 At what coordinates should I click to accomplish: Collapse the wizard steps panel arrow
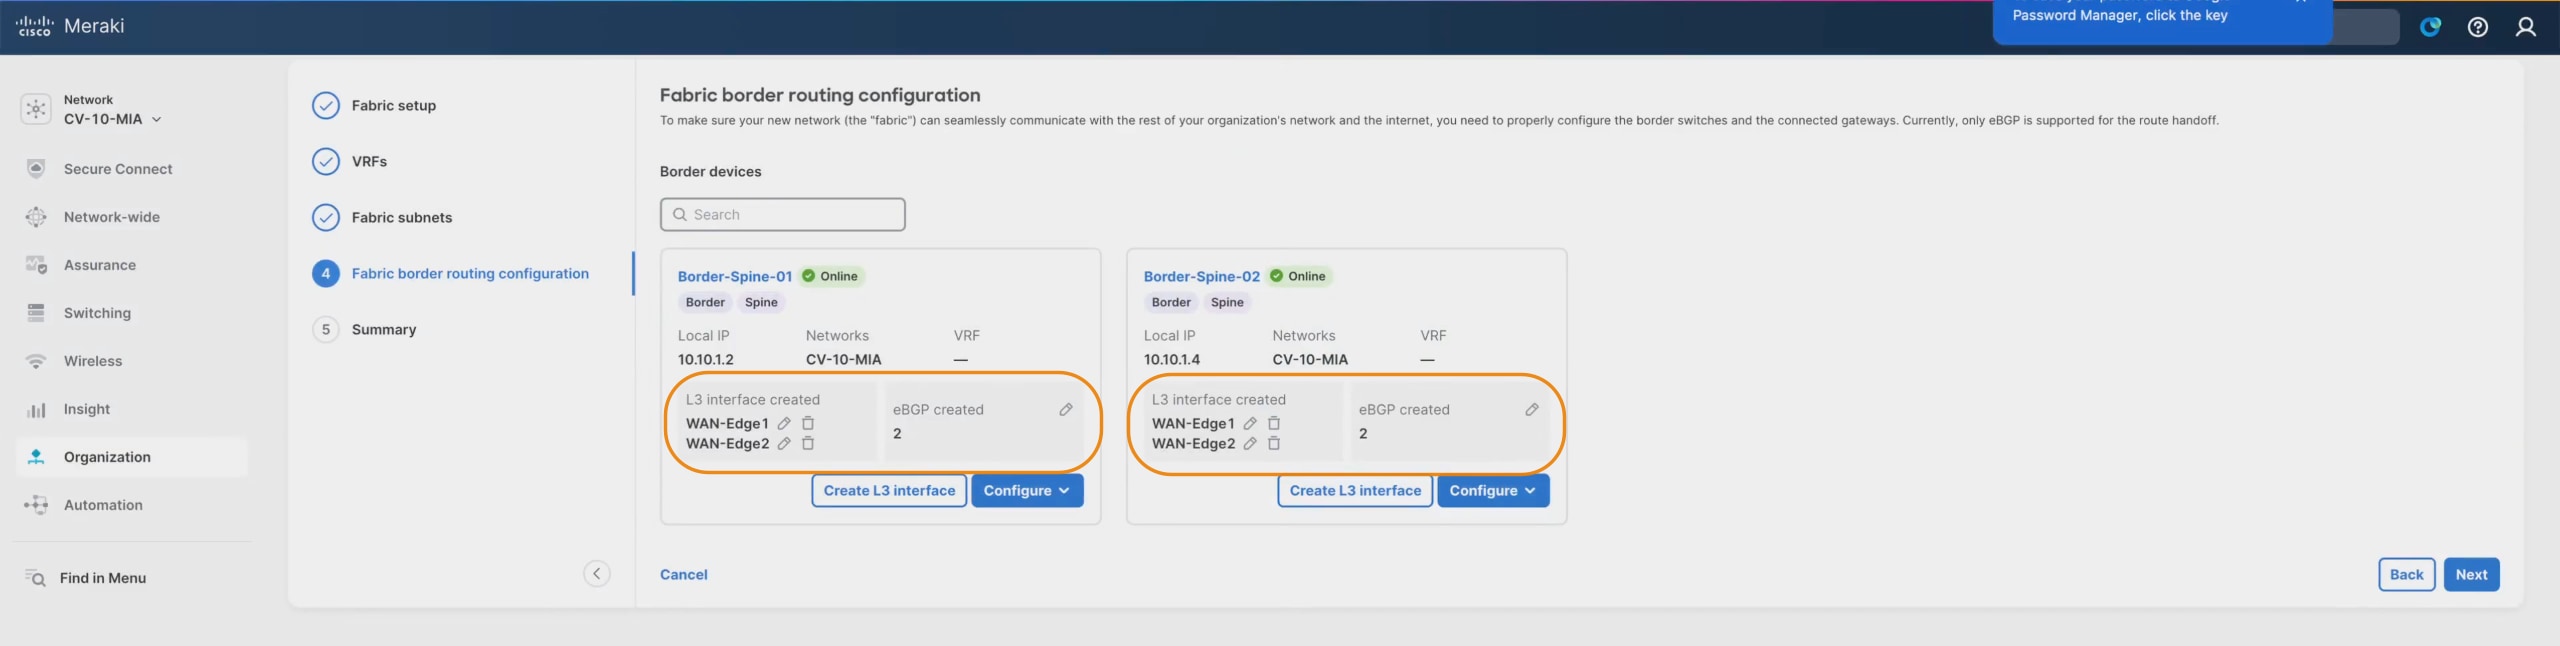pyautogui.click(x=597, y=573)
